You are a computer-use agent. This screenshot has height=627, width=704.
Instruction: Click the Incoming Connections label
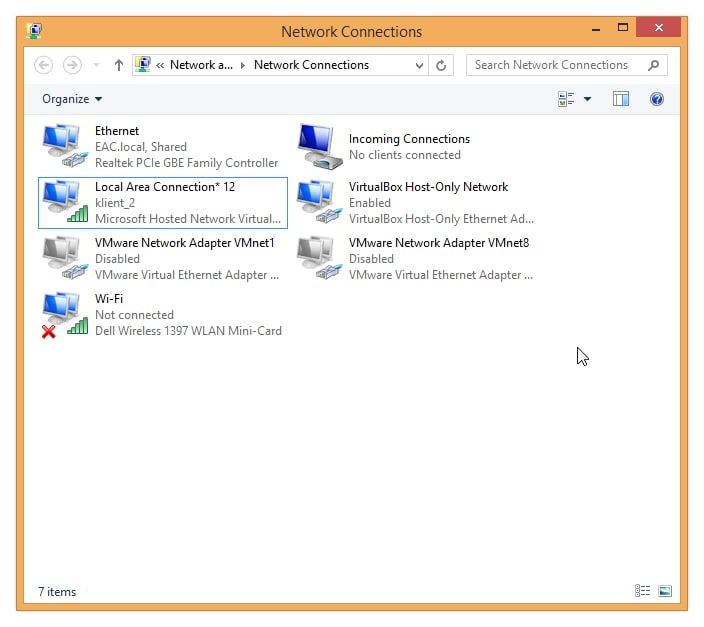409,139
